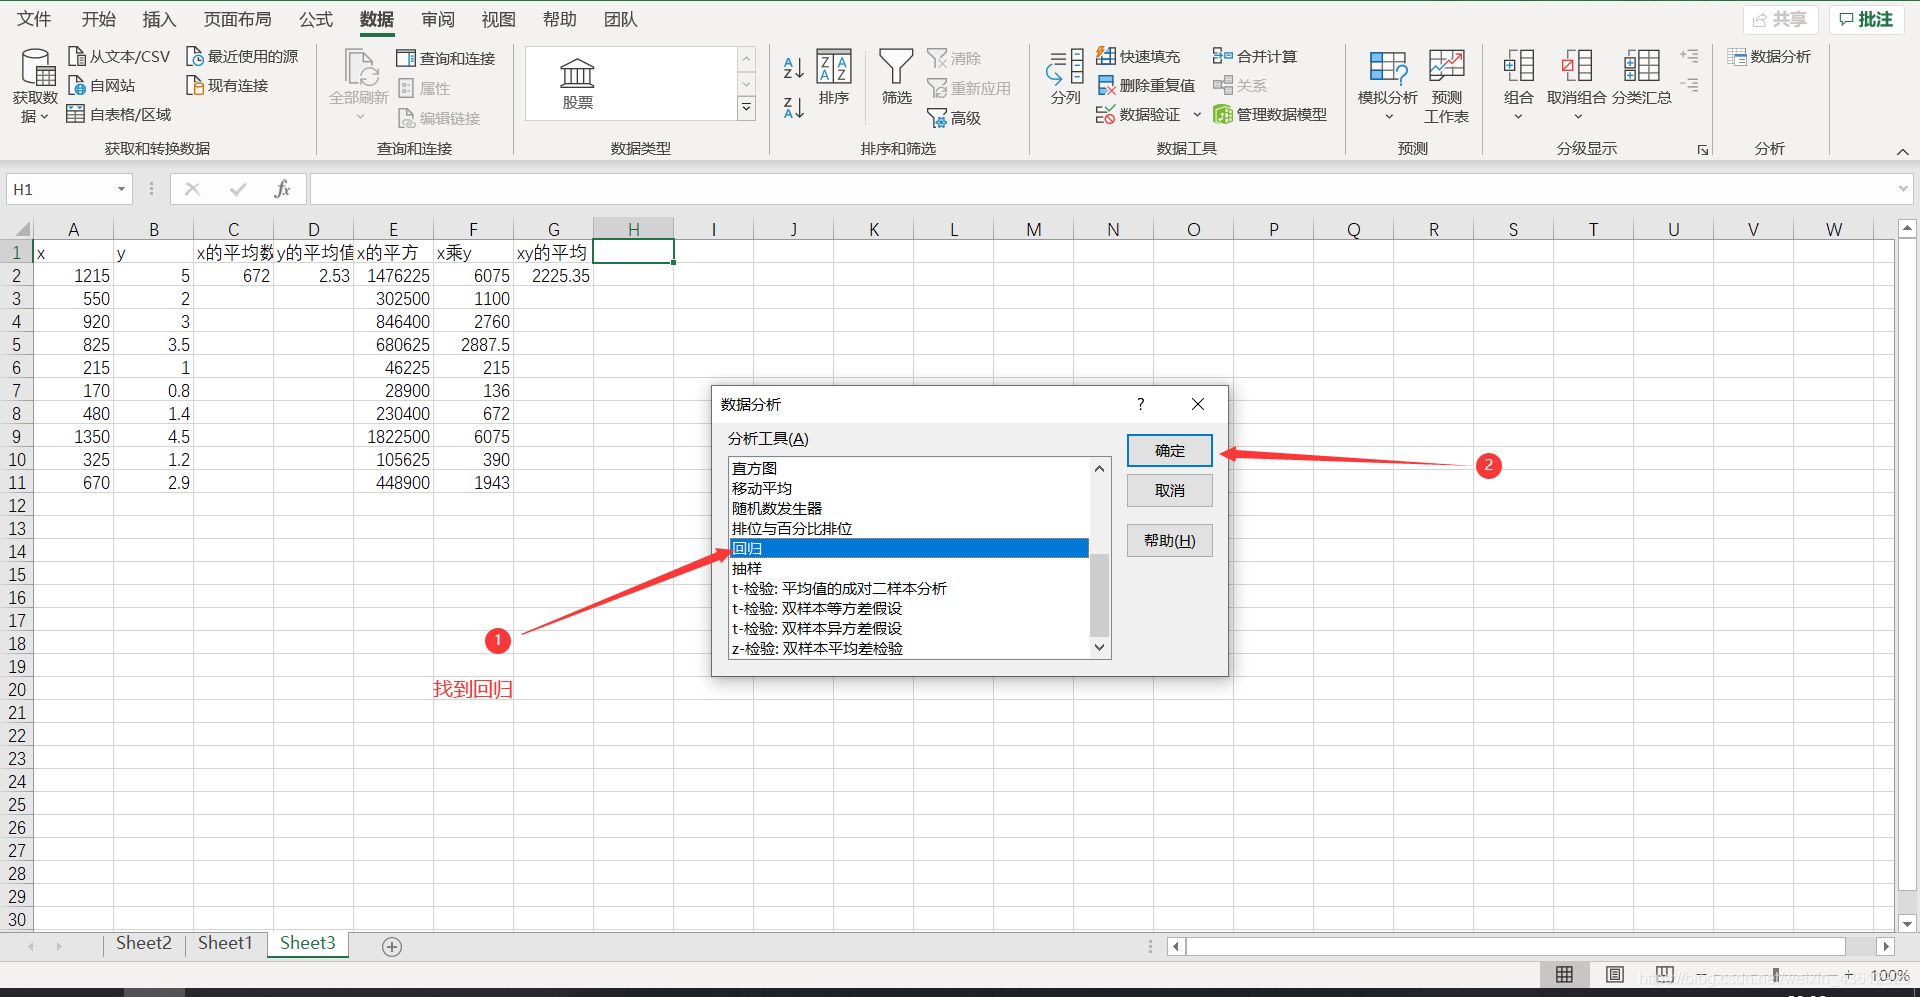This screenshot has width=1920, height=997.
Task: Click 分列 (Text to Columns)
Action: click(1066, 78)
